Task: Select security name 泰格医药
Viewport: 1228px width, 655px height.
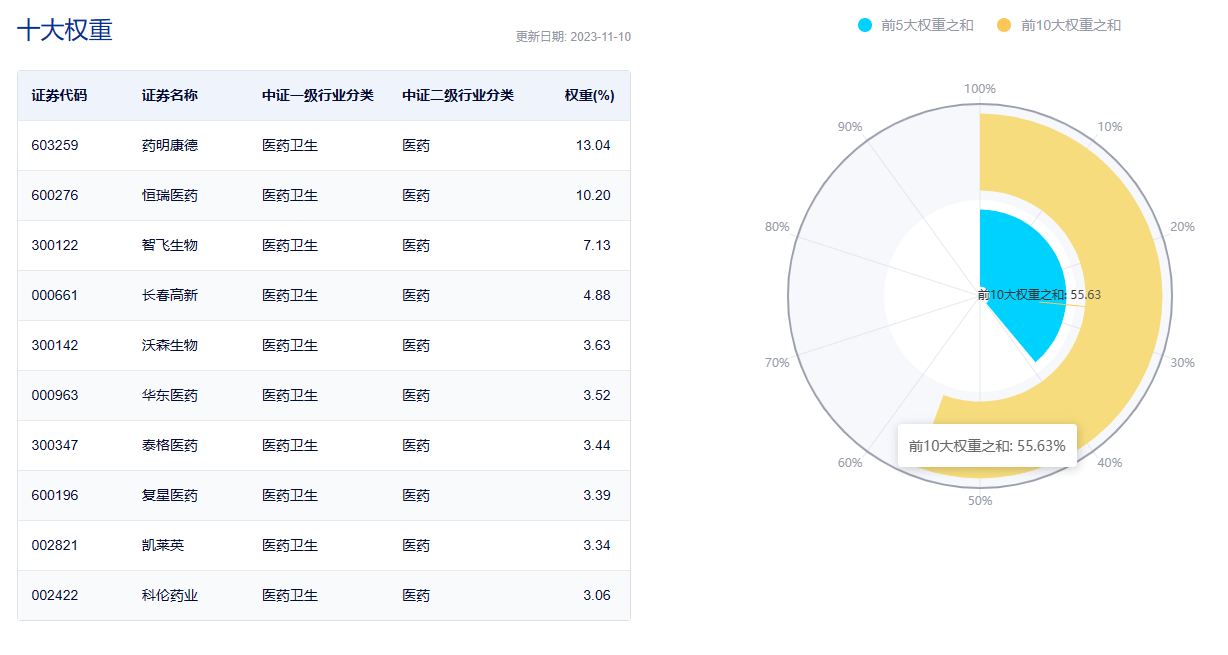Action: tap(170, 445)
